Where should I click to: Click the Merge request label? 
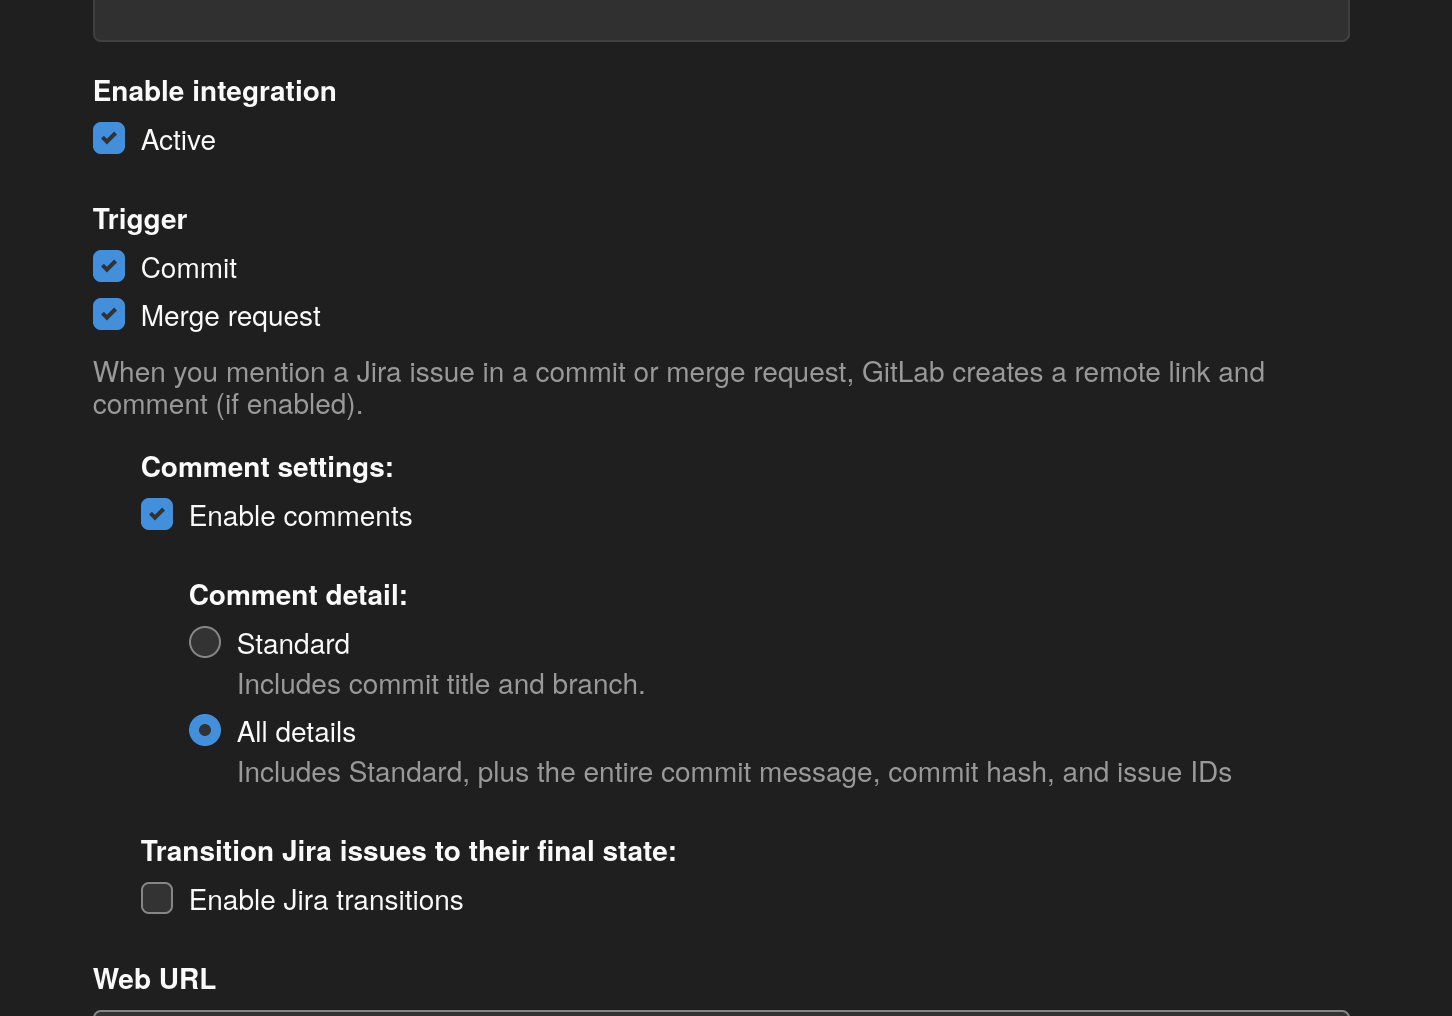[231, 316]
